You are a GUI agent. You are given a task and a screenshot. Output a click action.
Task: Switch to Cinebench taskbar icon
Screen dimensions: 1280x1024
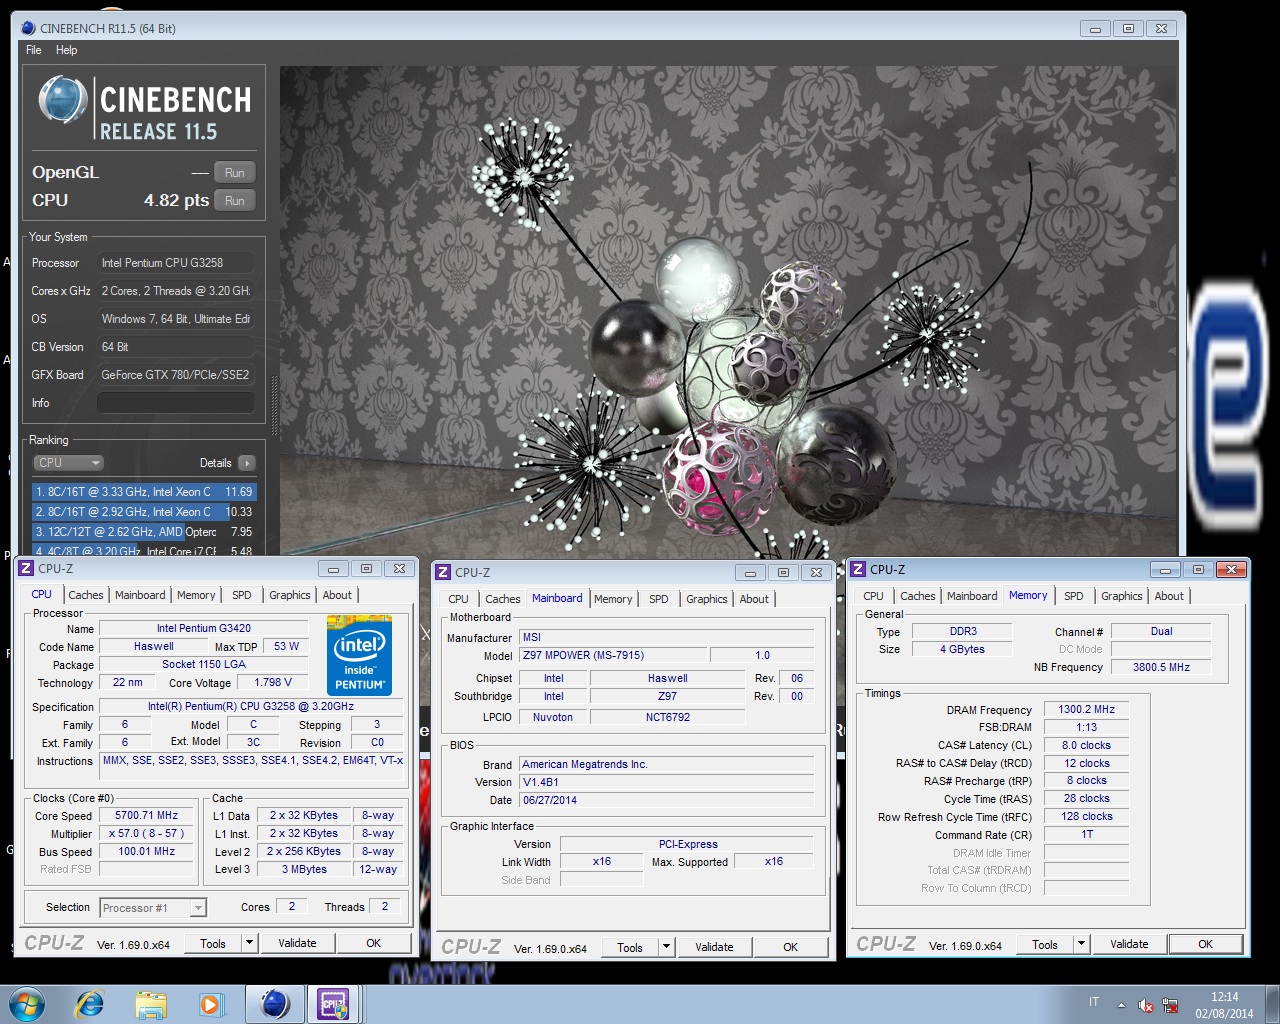(x=275, y=1003)
